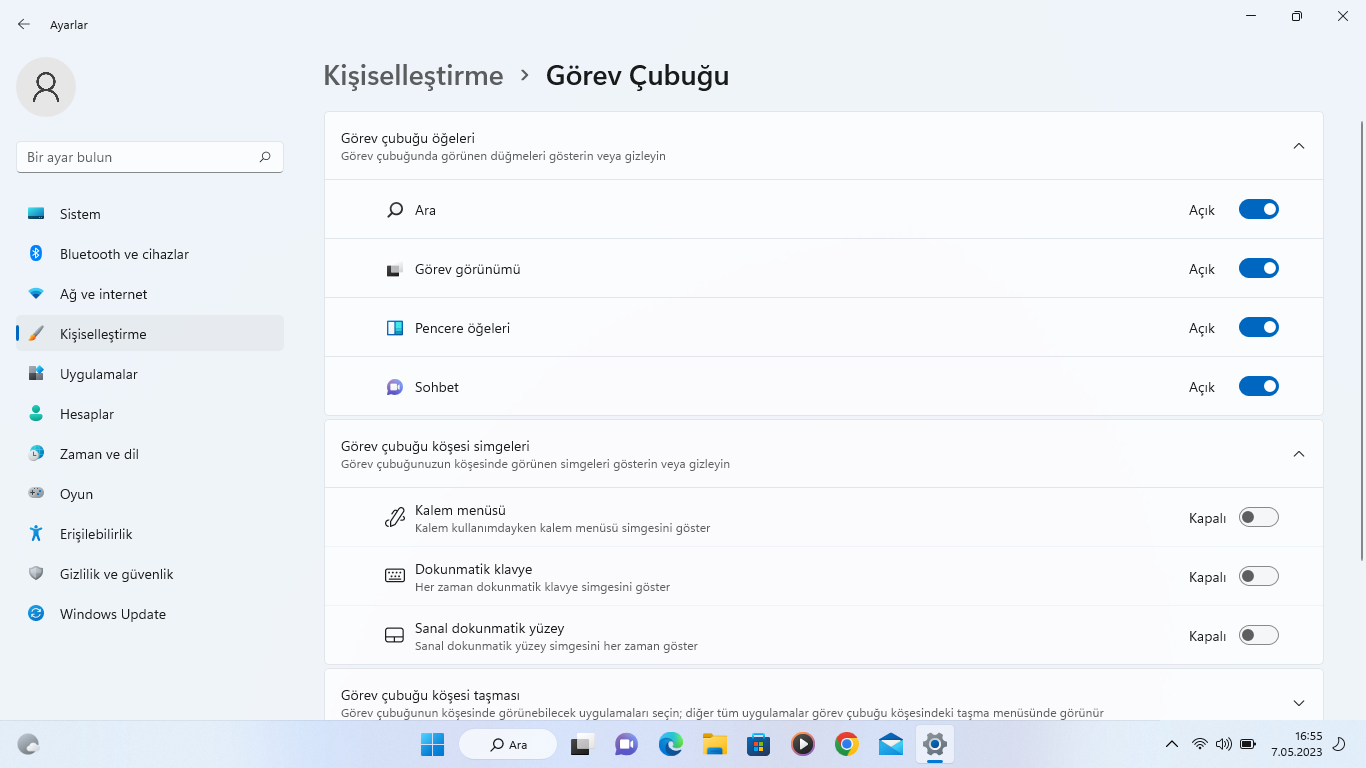1366x768 pixels.
Task: Open Sistem settings category
Action: pos(150,214)
